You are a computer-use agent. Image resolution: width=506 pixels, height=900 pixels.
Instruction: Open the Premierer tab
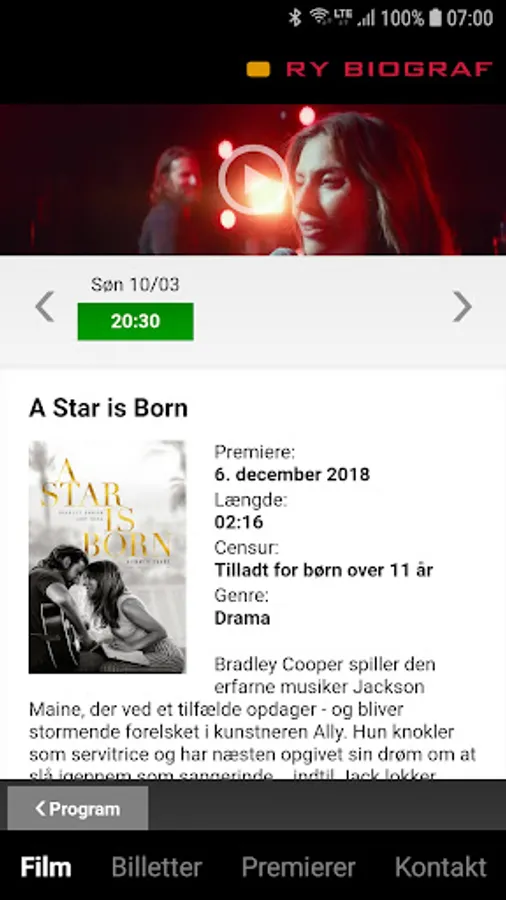(298, 867)
